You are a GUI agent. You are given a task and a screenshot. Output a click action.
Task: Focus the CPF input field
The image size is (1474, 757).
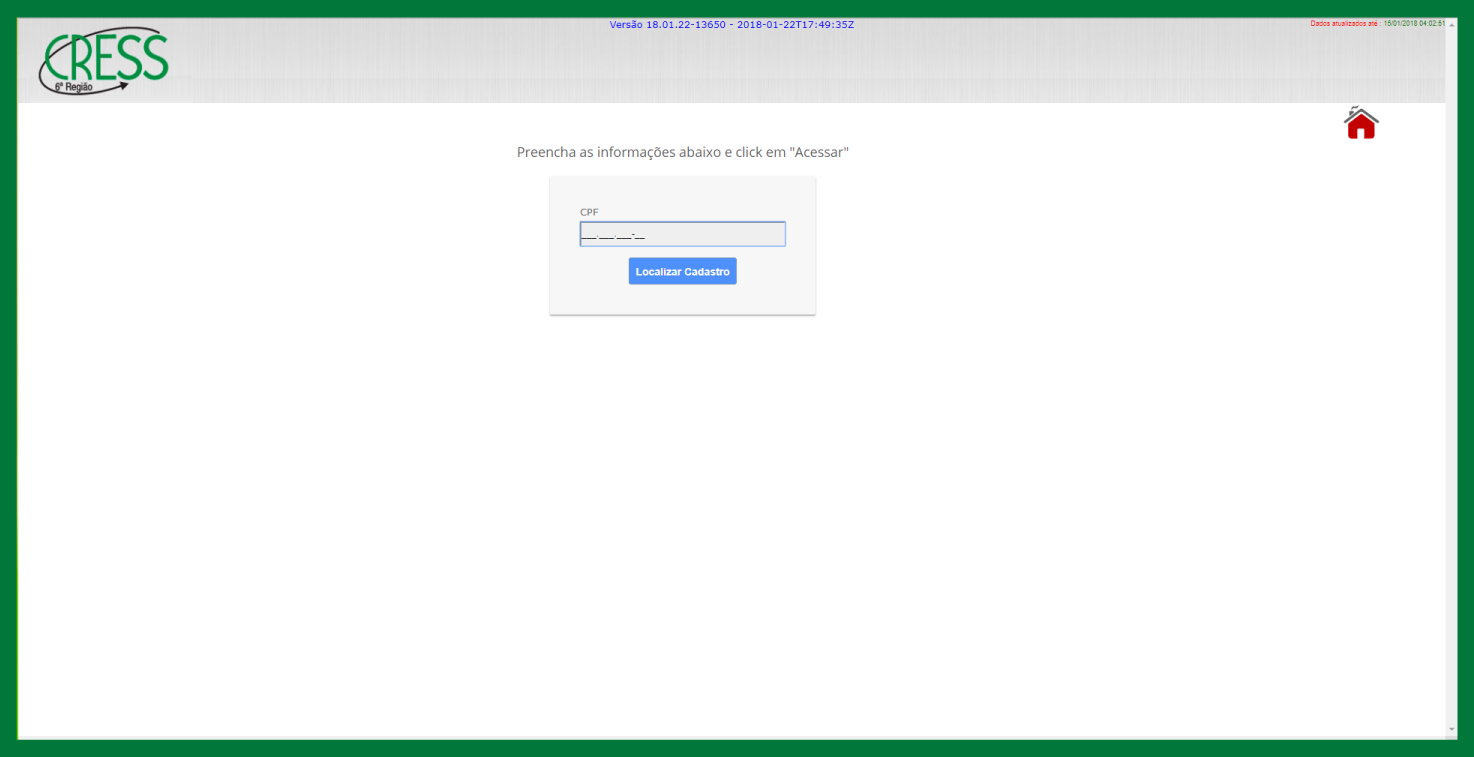pos(682,234)
